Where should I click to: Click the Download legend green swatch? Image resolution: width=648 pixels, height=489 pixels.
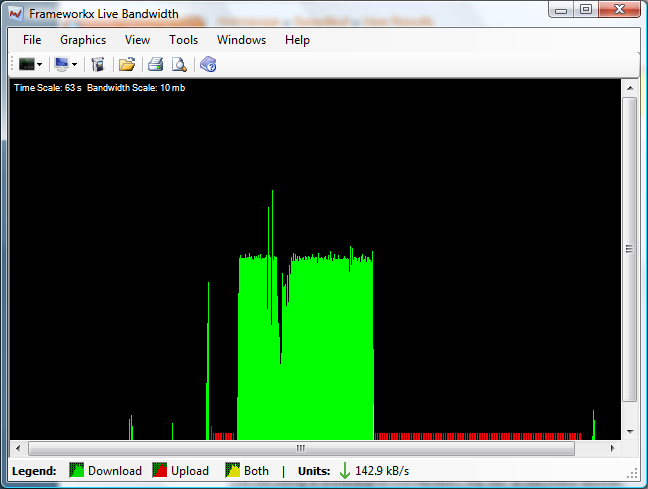tap(76, 470)
